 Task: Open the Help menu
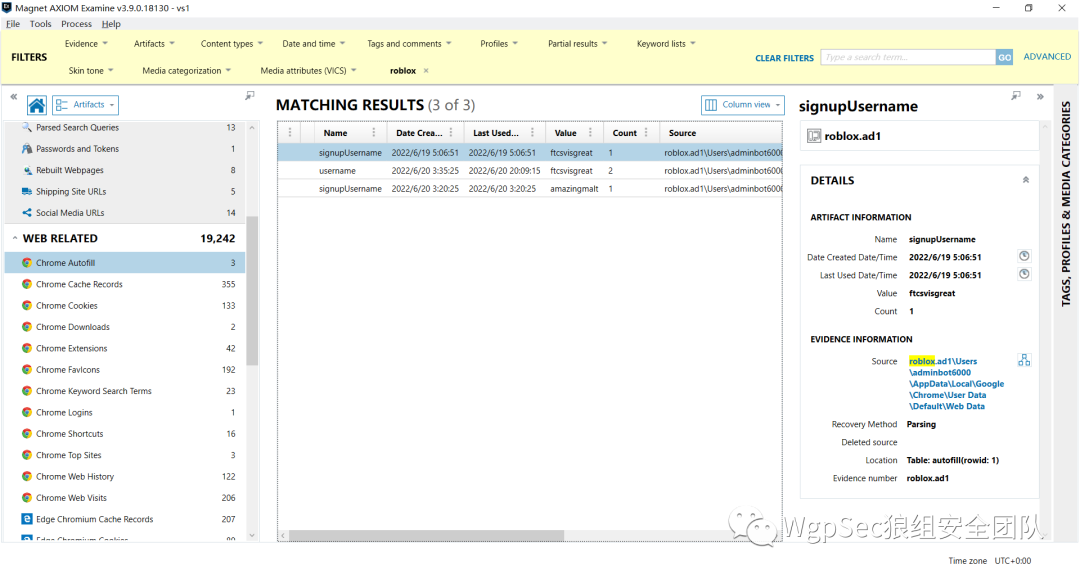(111, 23)
